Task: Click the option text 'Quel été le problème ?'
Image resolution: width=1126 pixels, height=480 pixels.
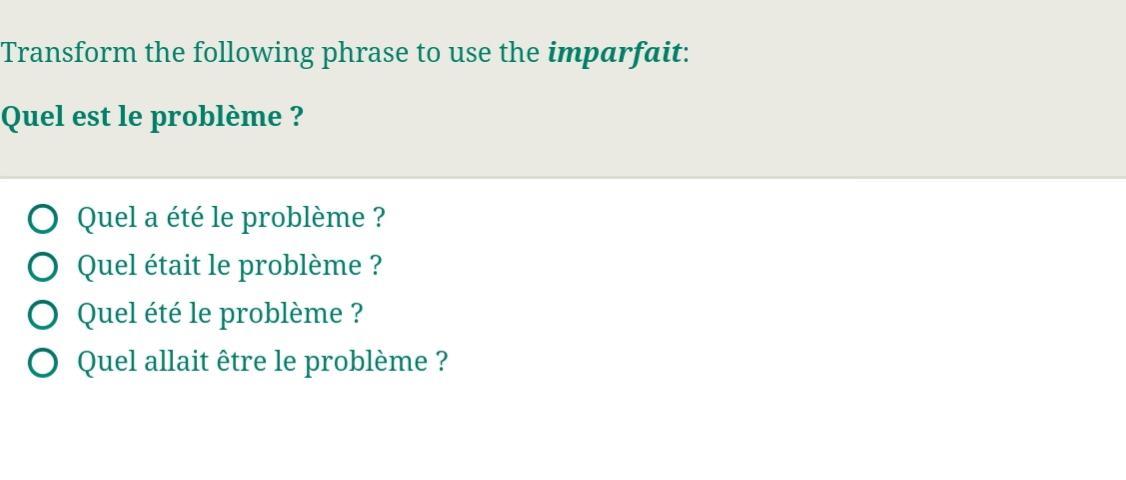Action: click(220, 314)
